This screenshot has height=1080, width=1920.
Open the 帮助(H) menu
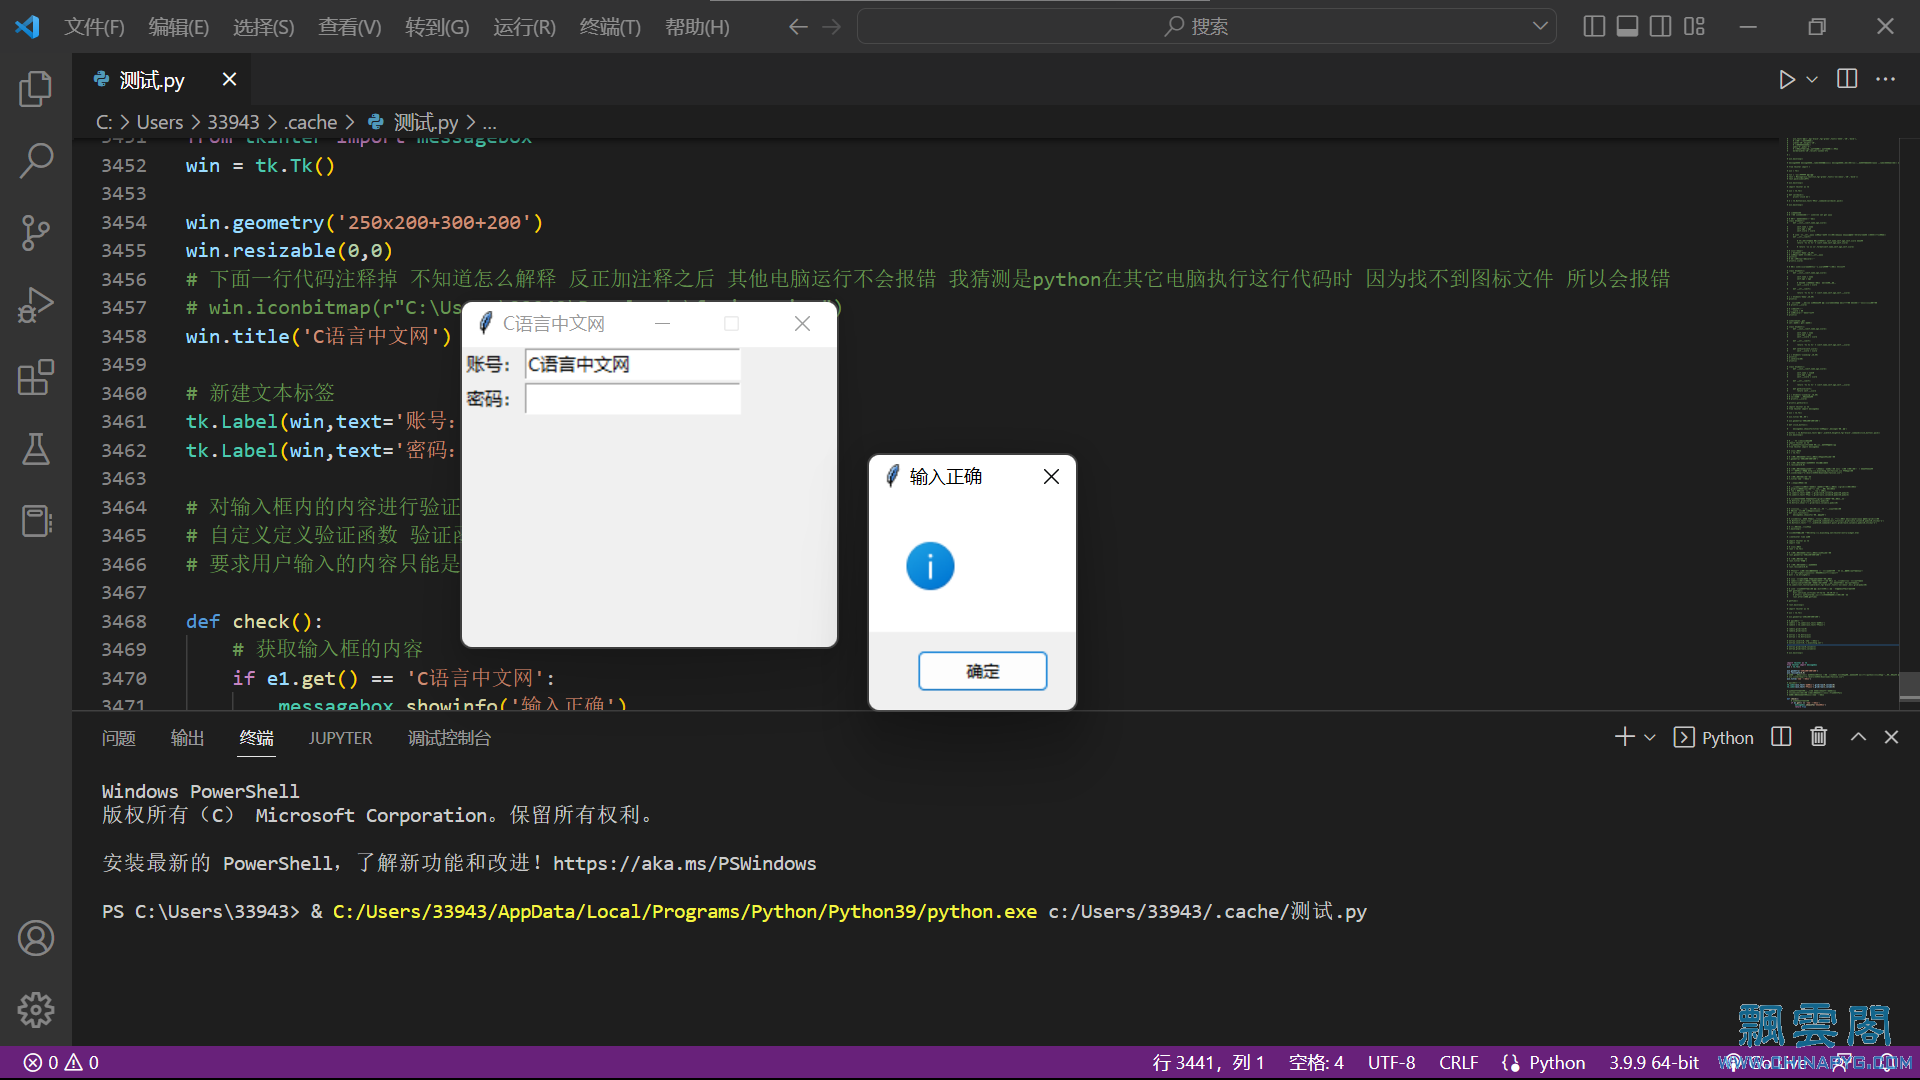pos(697,27)
